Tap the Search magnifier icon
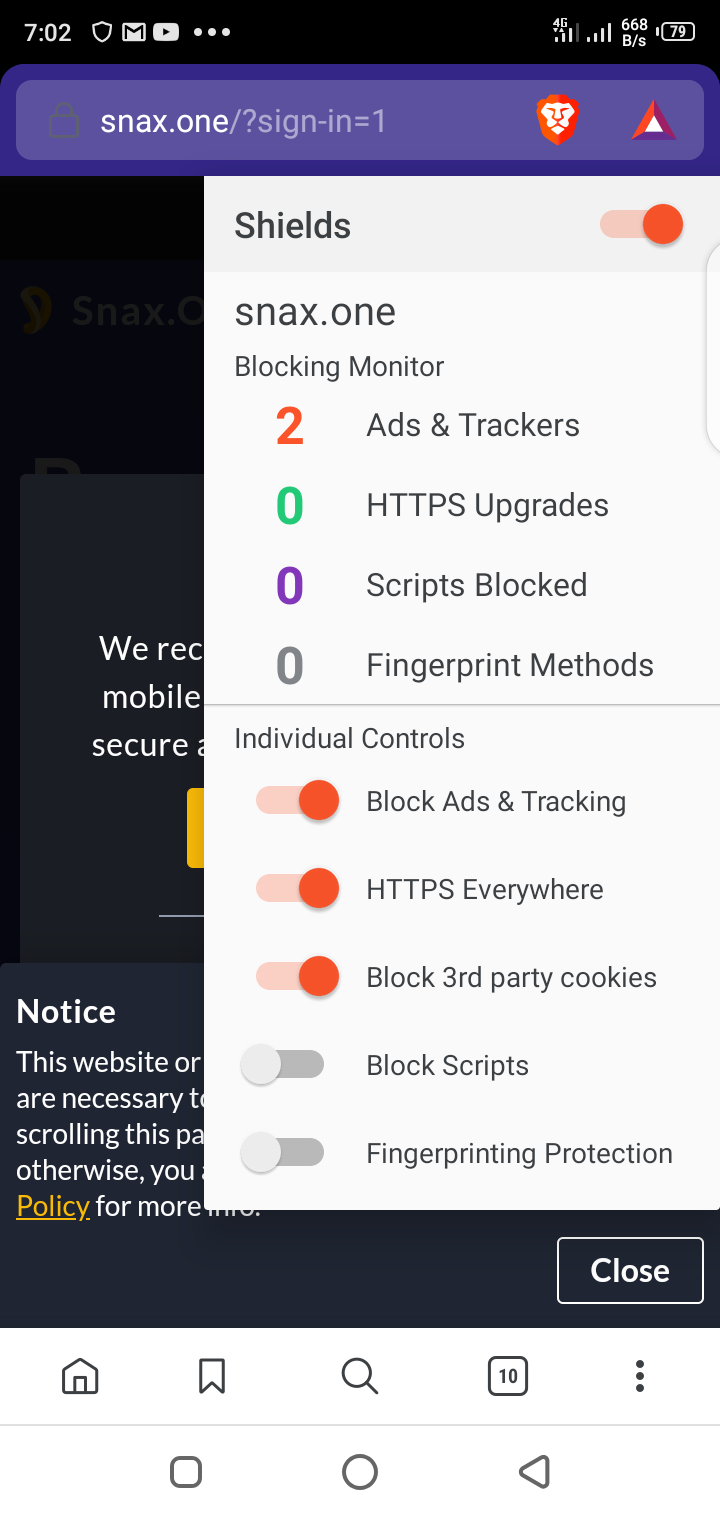The image size is (720, 1520). pos(359,1376)
